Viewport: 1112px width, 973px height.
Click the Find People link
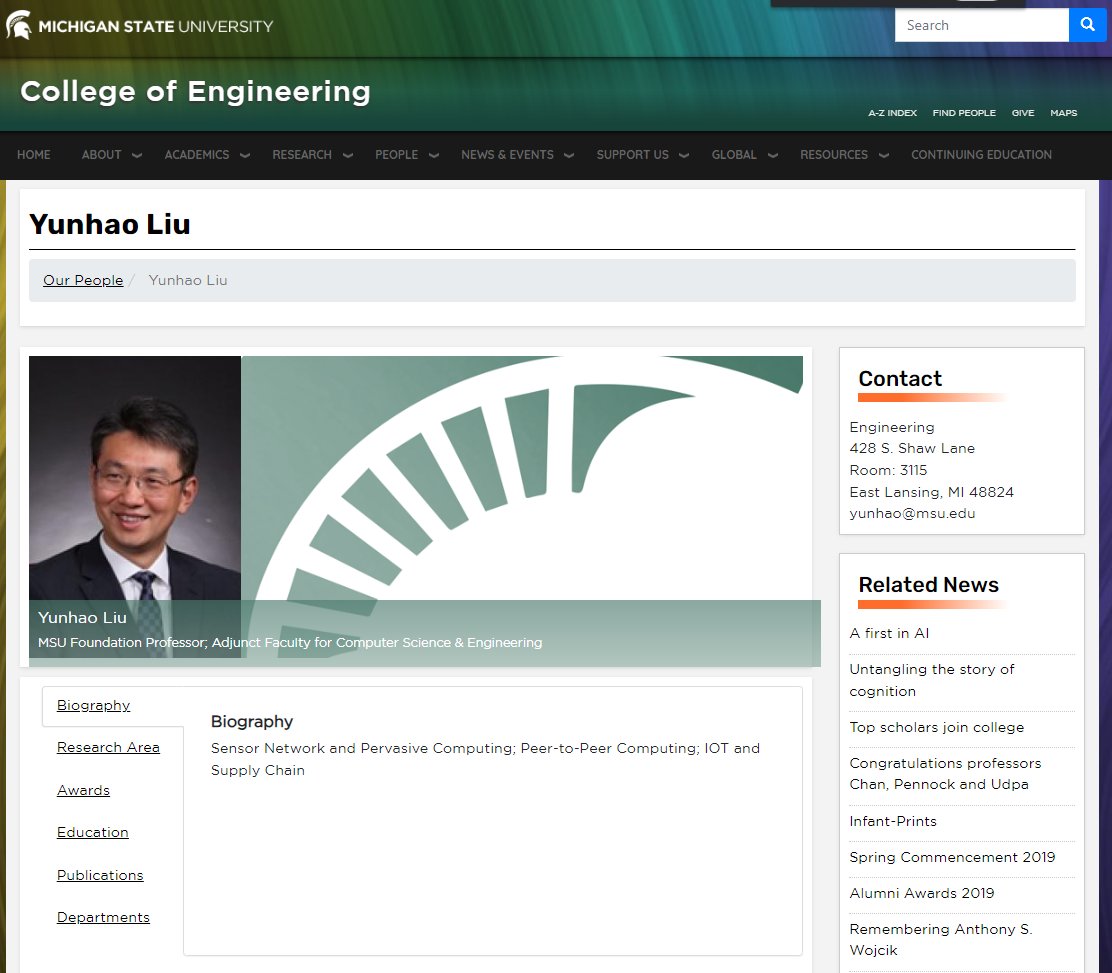click(964, 113)
